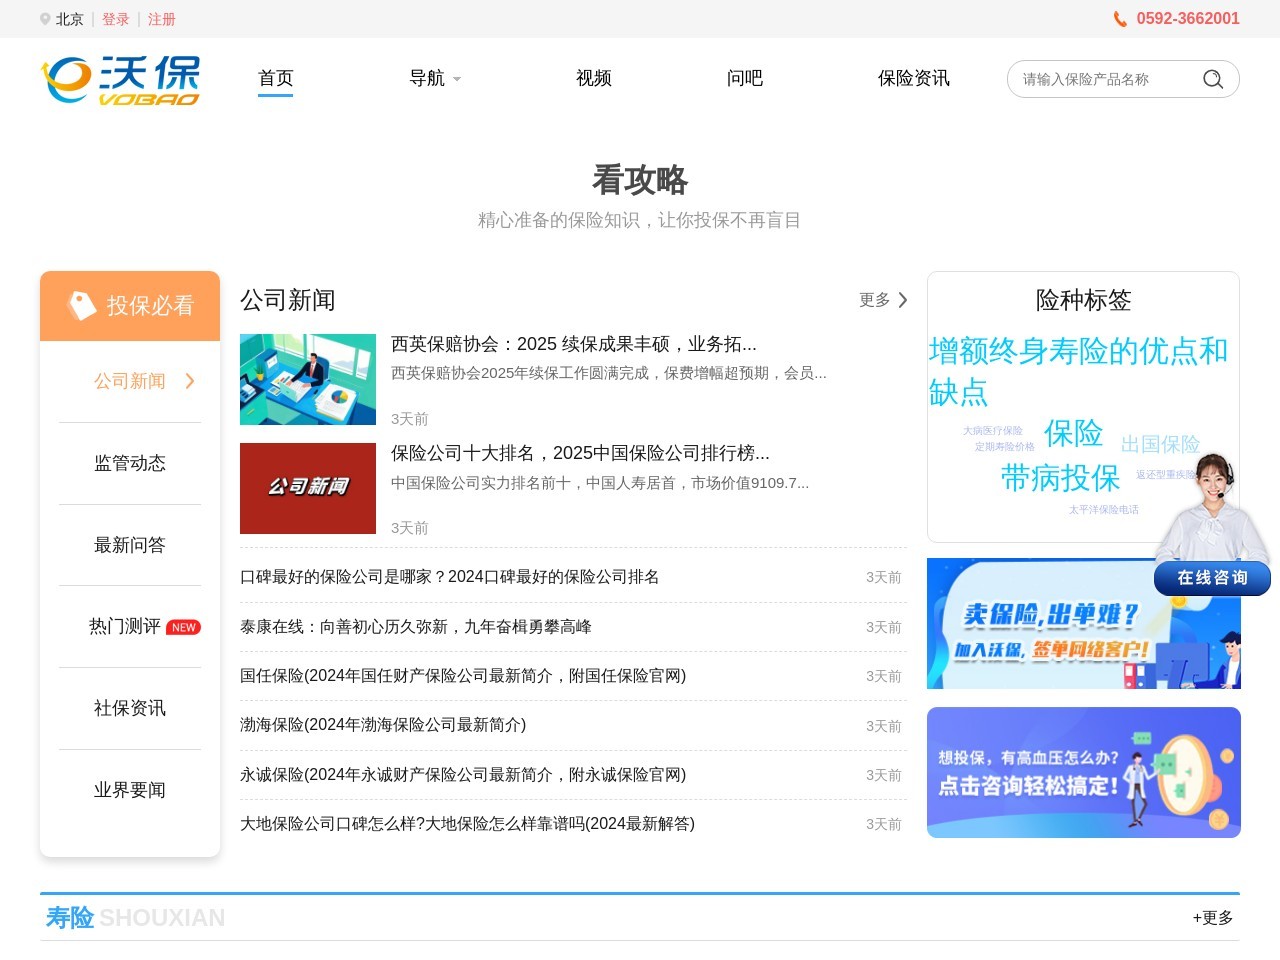
Task: Open 永诚保险 2024 company intro article
Action: [x=463, y=775]
